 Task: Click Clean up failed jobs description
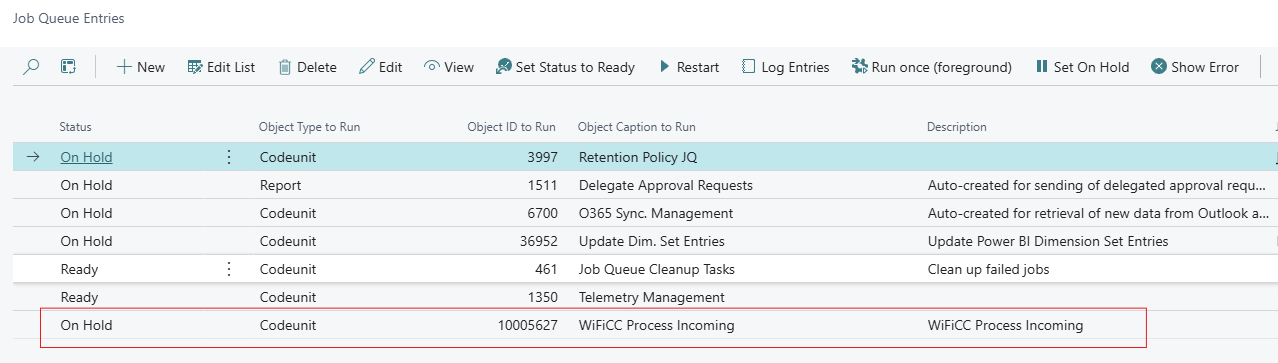pyautogui.click(x=989, y=269)
